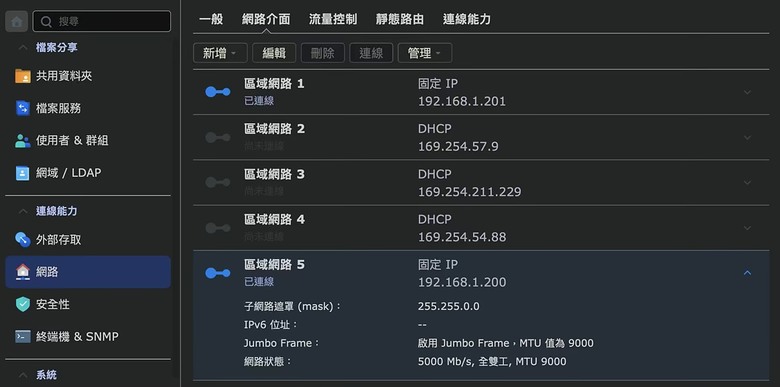The image size is (780, 387).
Task: Open the 管理 dropdown button
Action: [425, 53]
